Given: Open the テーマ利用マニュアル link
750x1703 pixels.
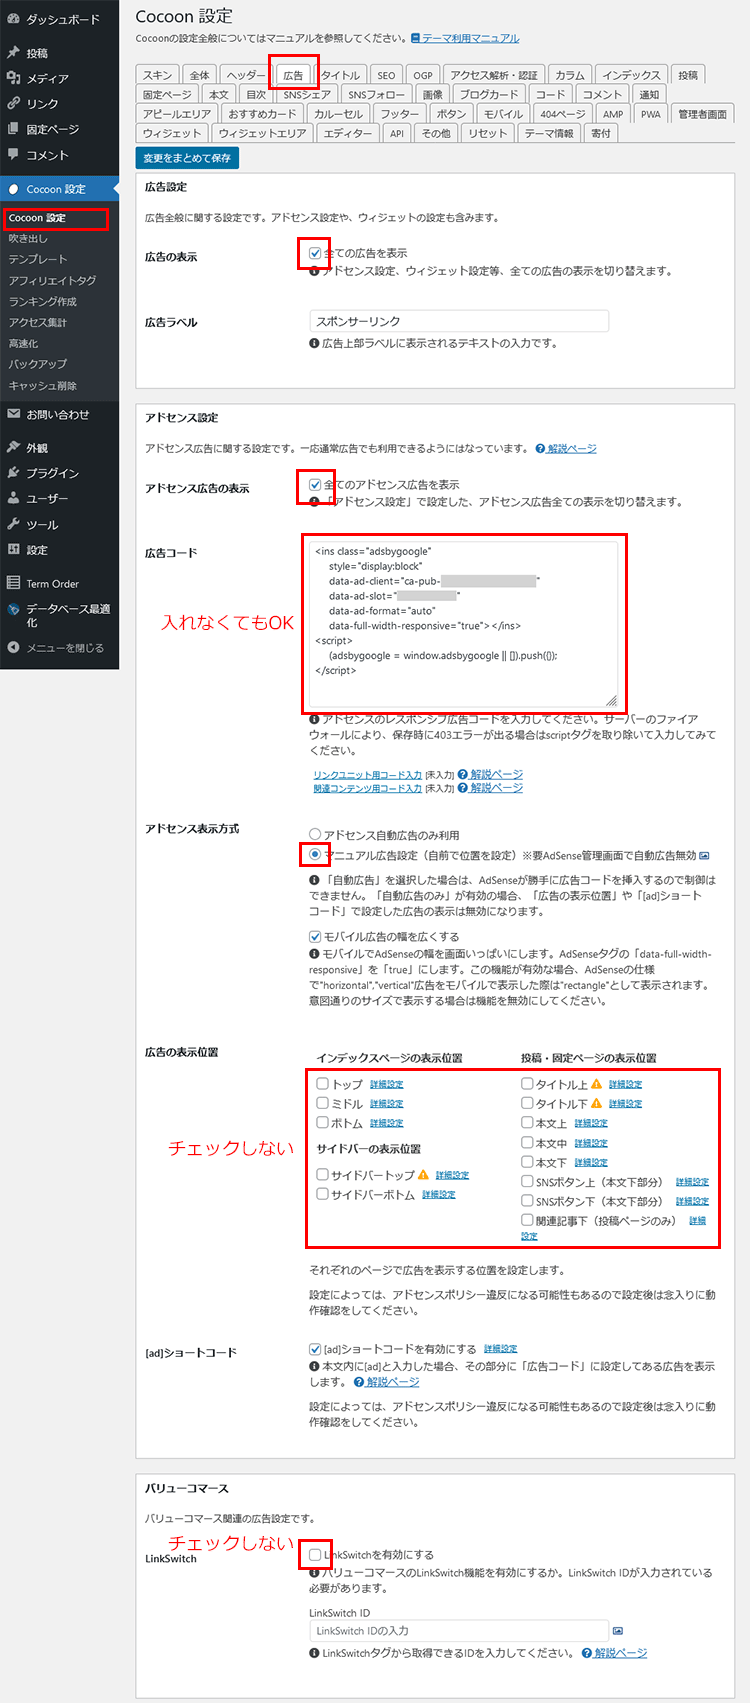Looking at the screenshot, I should pos(471,38).
